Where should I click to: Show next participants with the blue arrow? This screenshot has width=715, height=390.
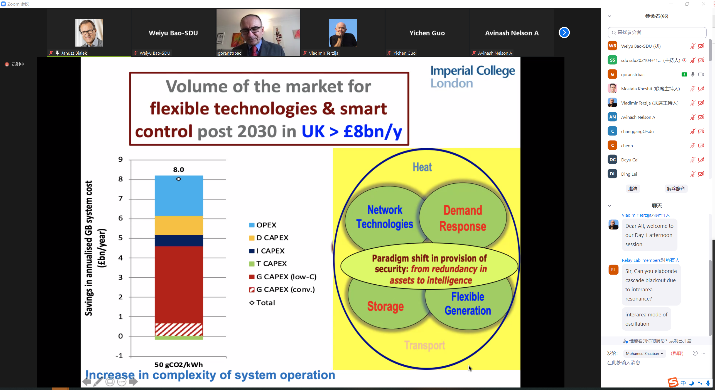[x=564, y=32]
